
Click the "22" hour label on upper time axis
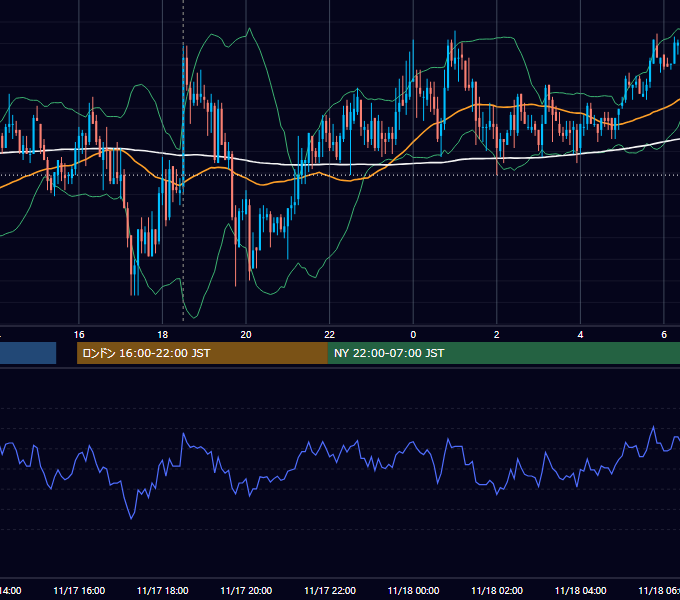click(x=330, y=334)
